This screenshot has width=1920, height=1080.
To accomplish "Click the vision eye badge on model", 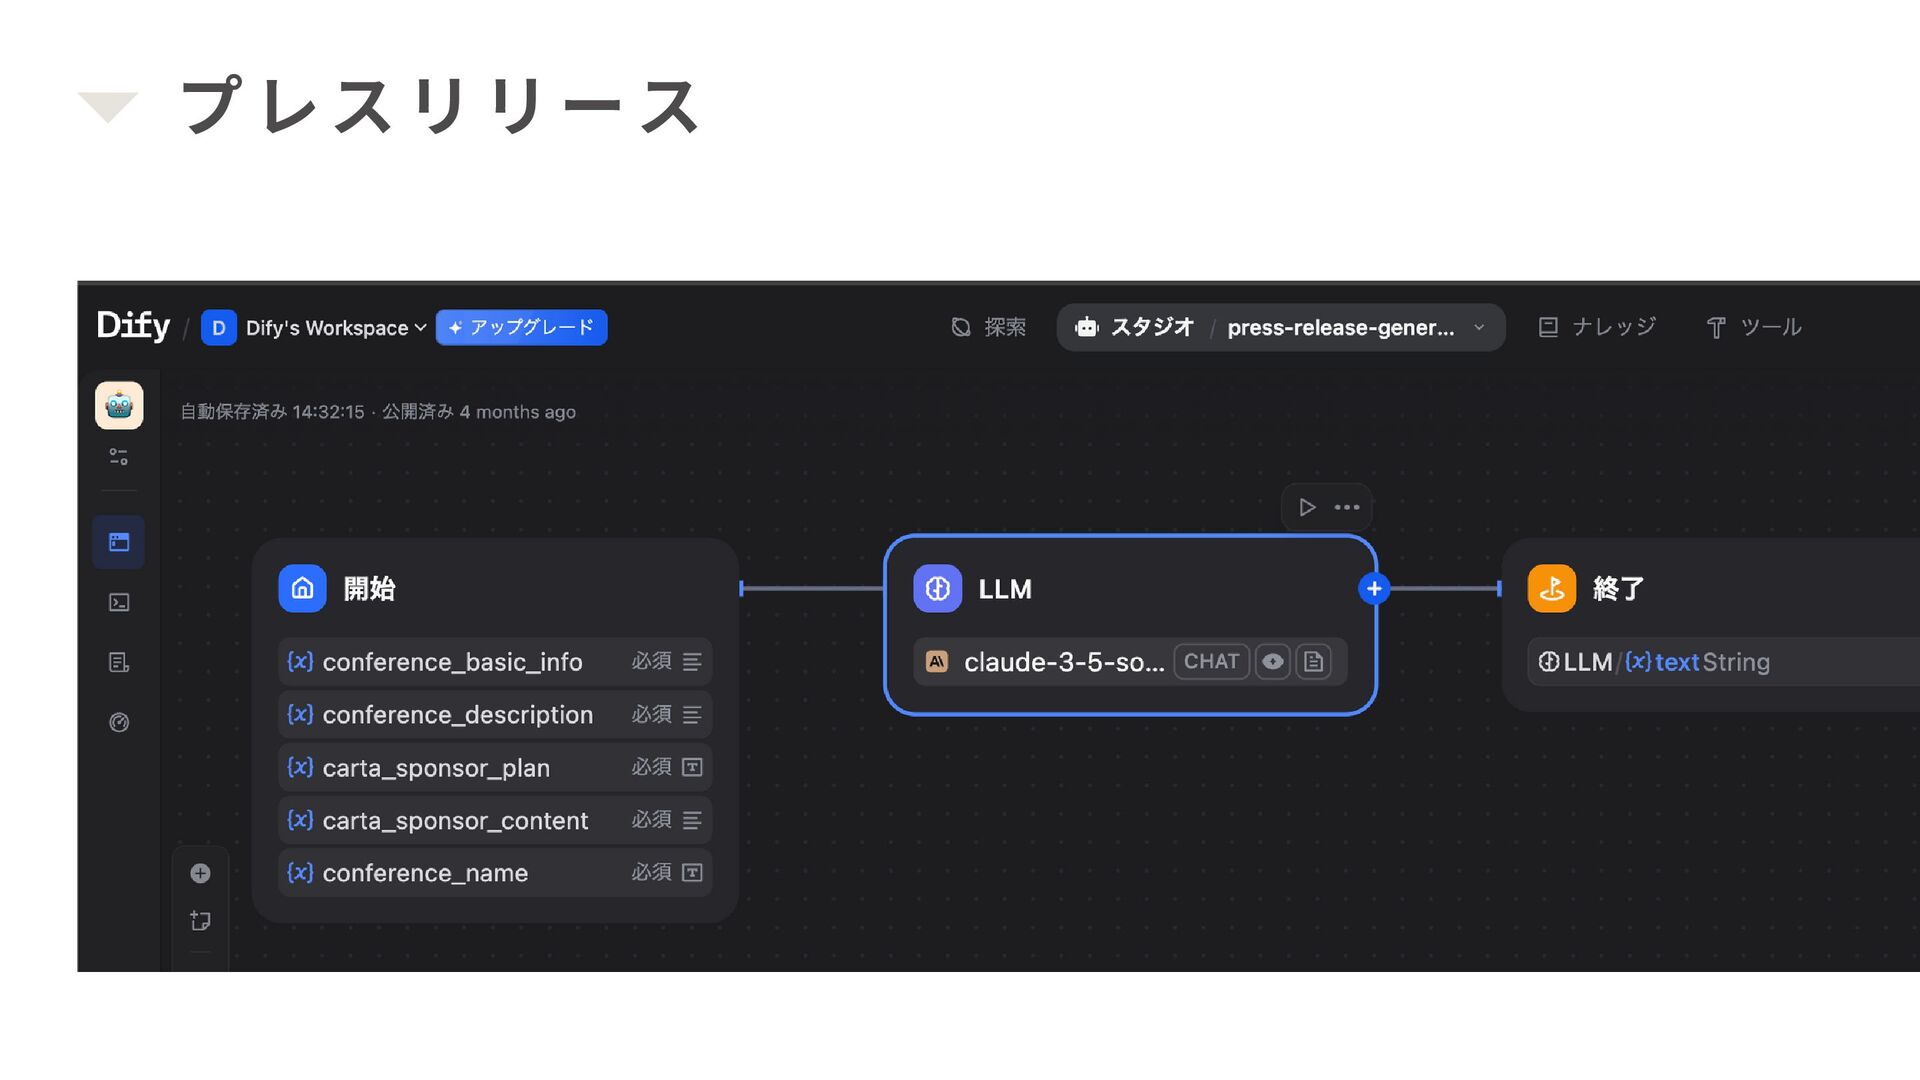I will coord(1272,661).
